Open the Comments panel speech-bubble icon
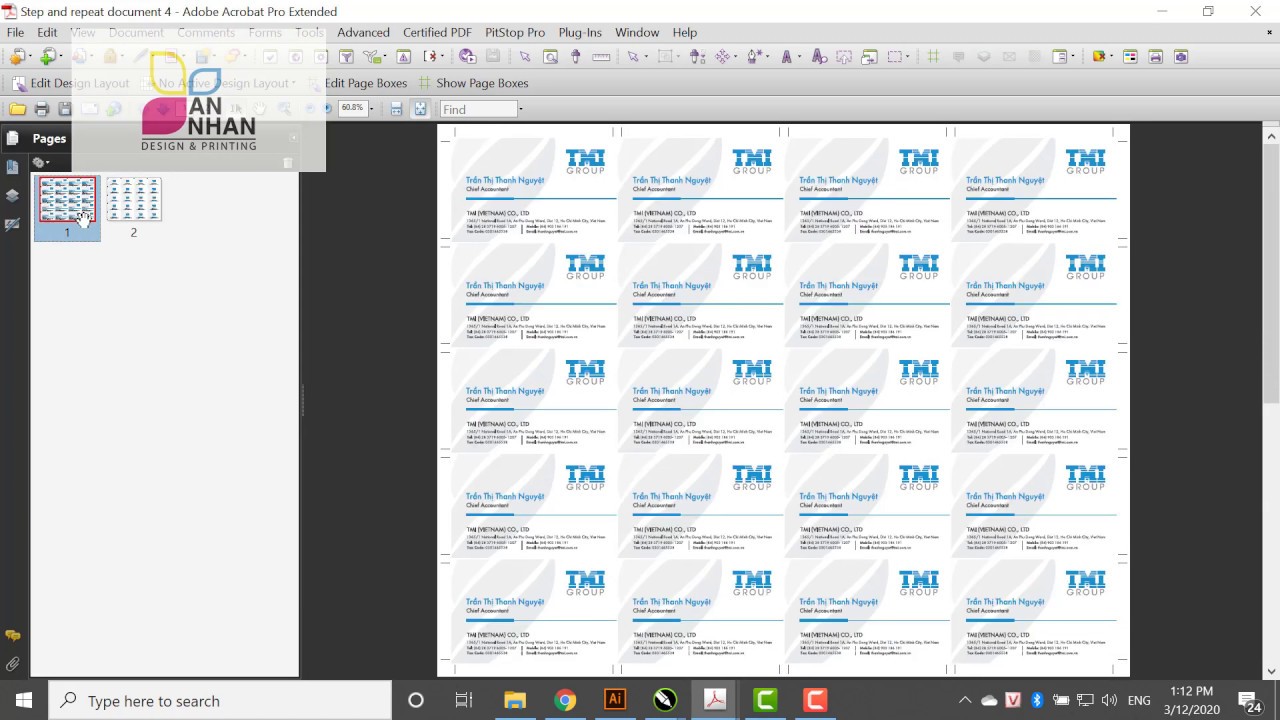The width and height of the screenshot is (1280, 720). point(12,636)
